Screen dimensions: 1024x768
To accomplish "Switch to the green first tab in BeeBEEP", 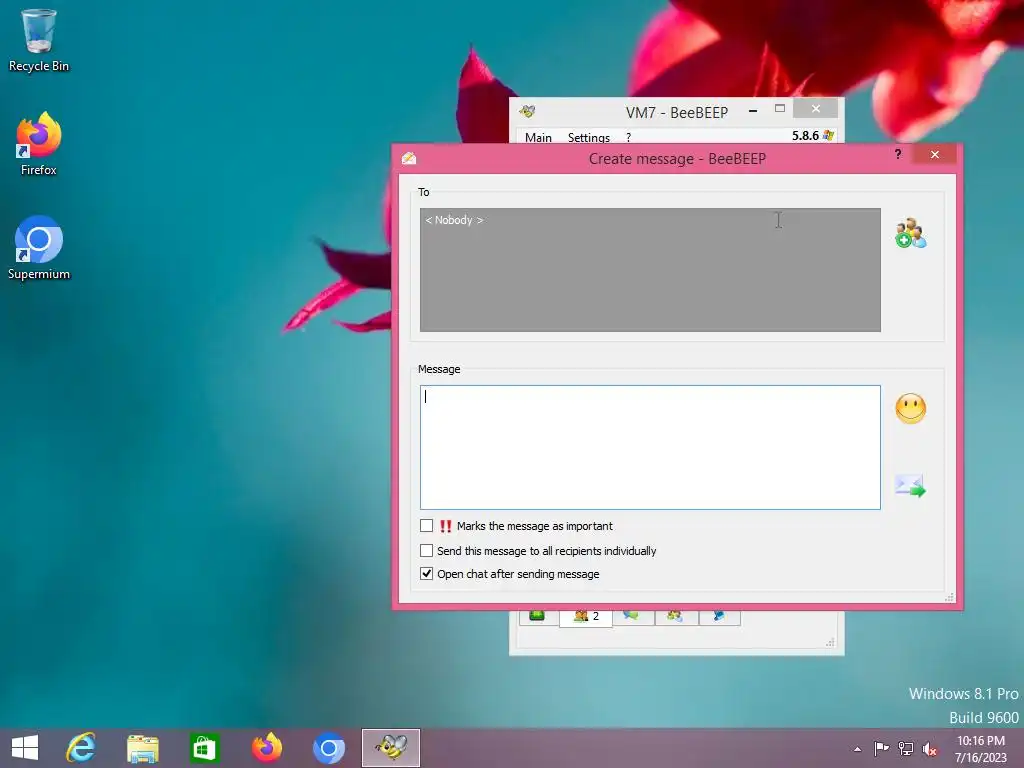I will pyautogui.click(x=537, y=616).
